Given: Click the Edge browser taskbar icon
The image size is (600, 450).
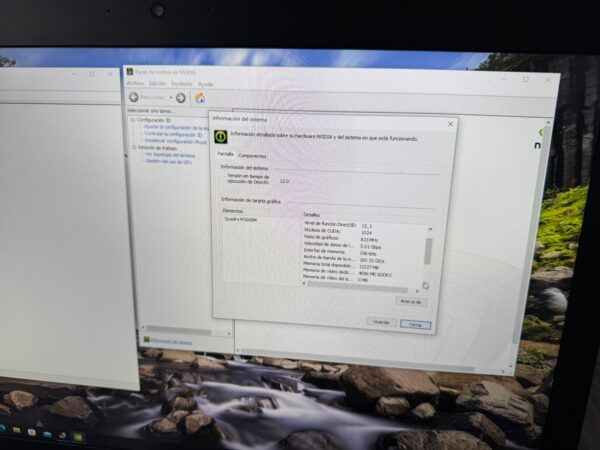Looking at the screenshot, I should click(x=2, y=428).
